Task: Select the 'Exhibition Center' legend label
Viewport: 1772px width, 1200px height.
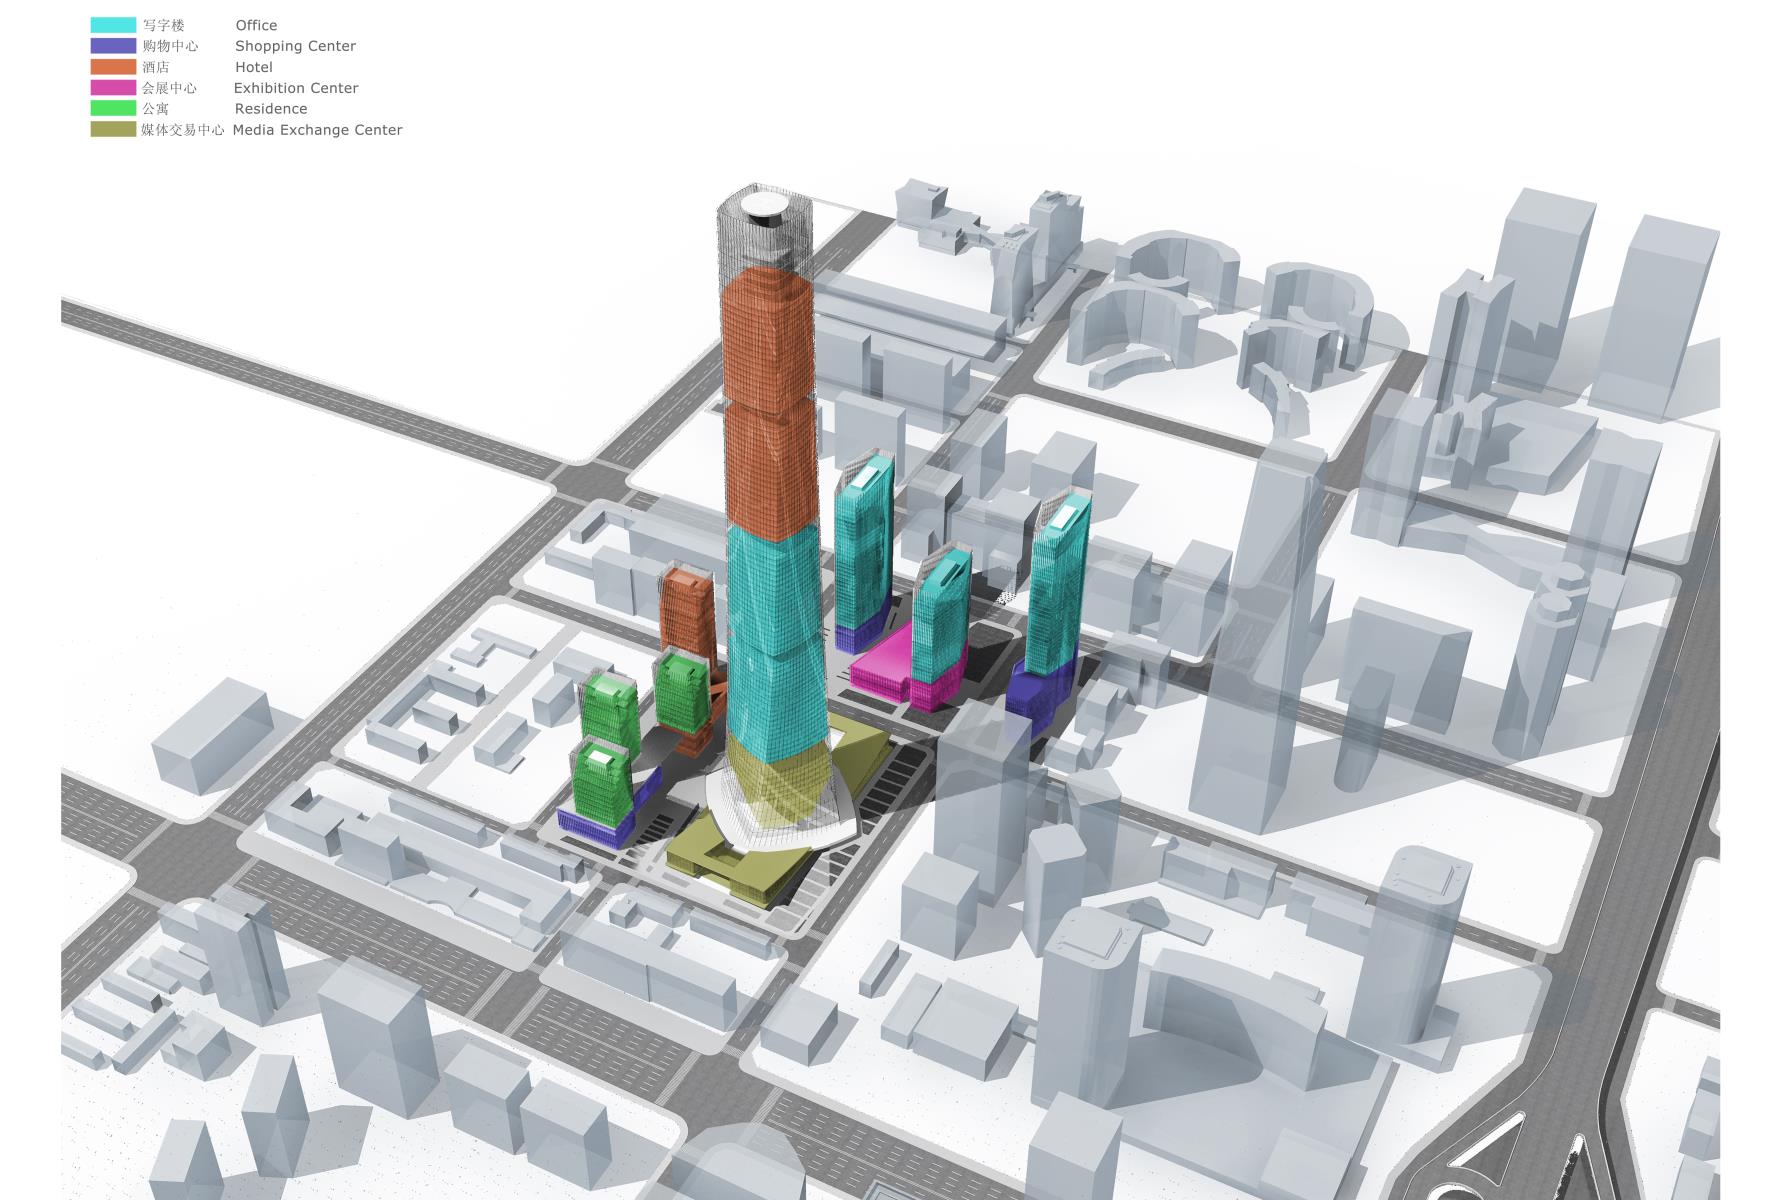Action: (x=296, y=88)
